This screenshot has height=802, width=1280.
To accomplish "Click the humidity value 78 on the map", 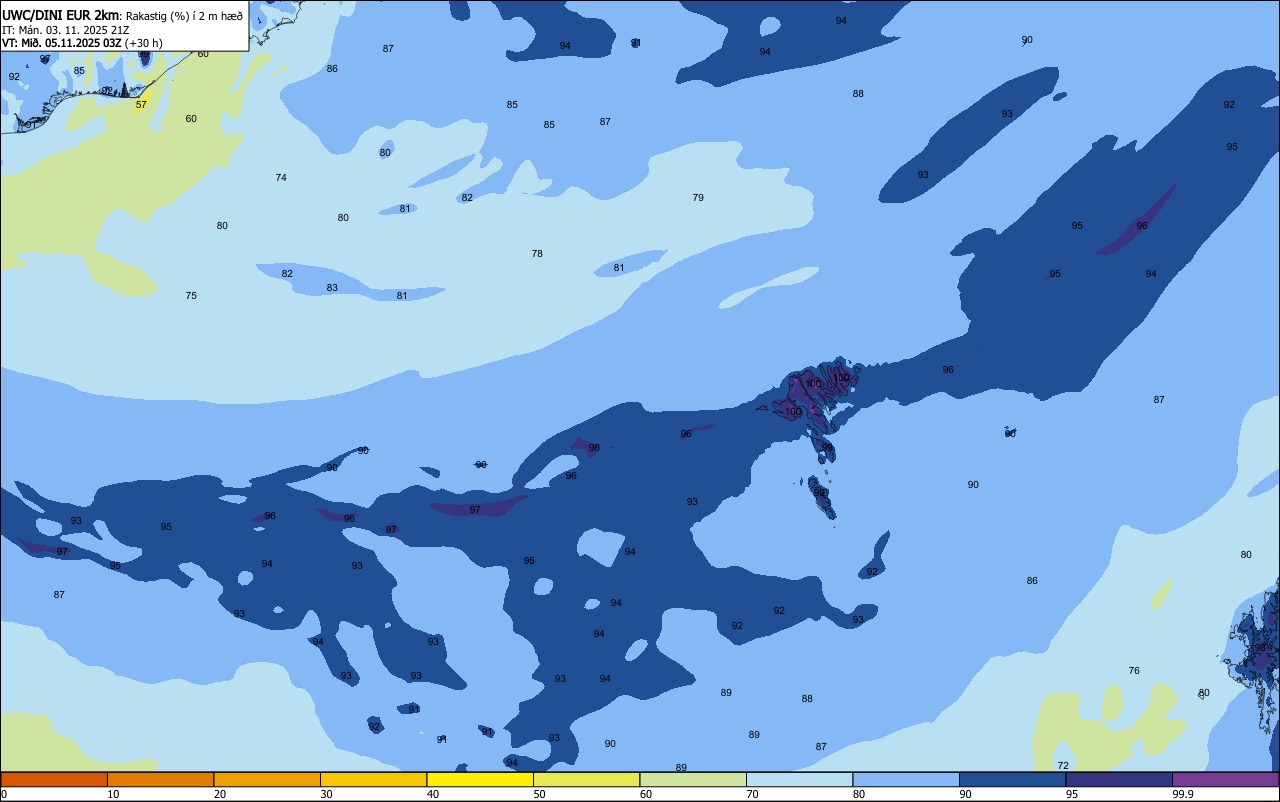I will point(537,254).
